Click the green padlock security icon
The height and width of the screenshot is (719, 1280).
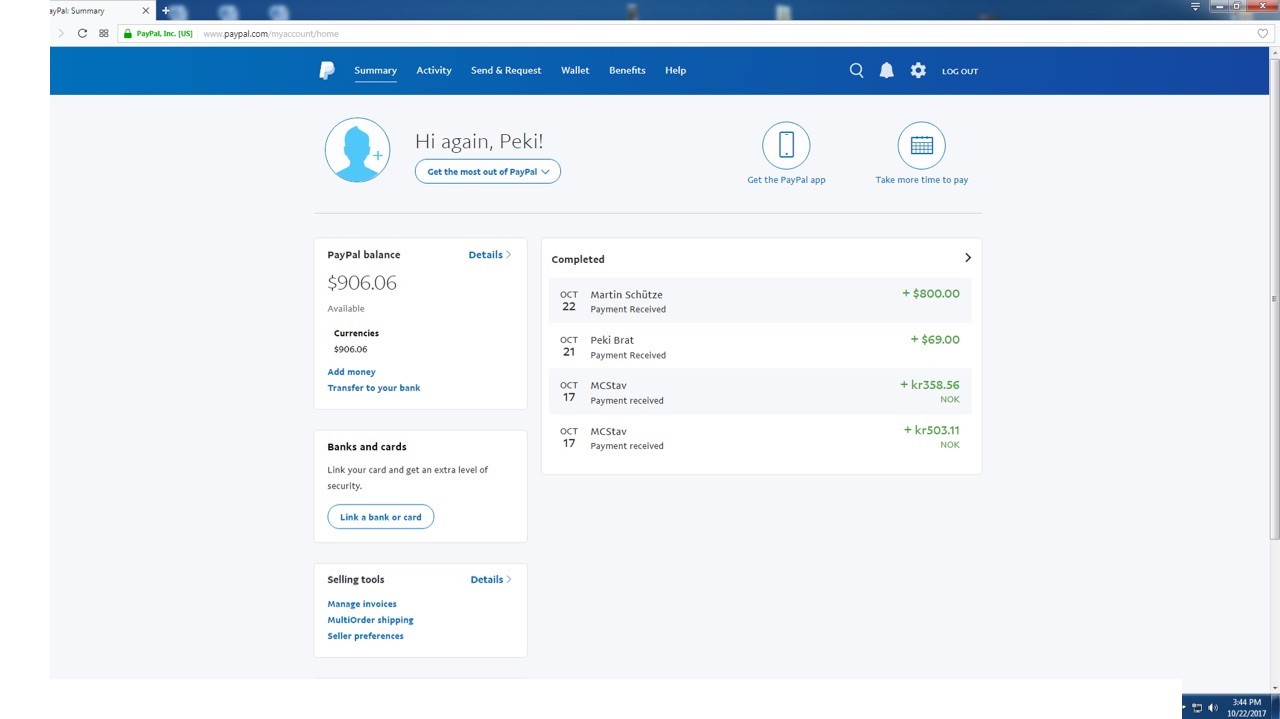pyautogui.click(x=127, y=33)
